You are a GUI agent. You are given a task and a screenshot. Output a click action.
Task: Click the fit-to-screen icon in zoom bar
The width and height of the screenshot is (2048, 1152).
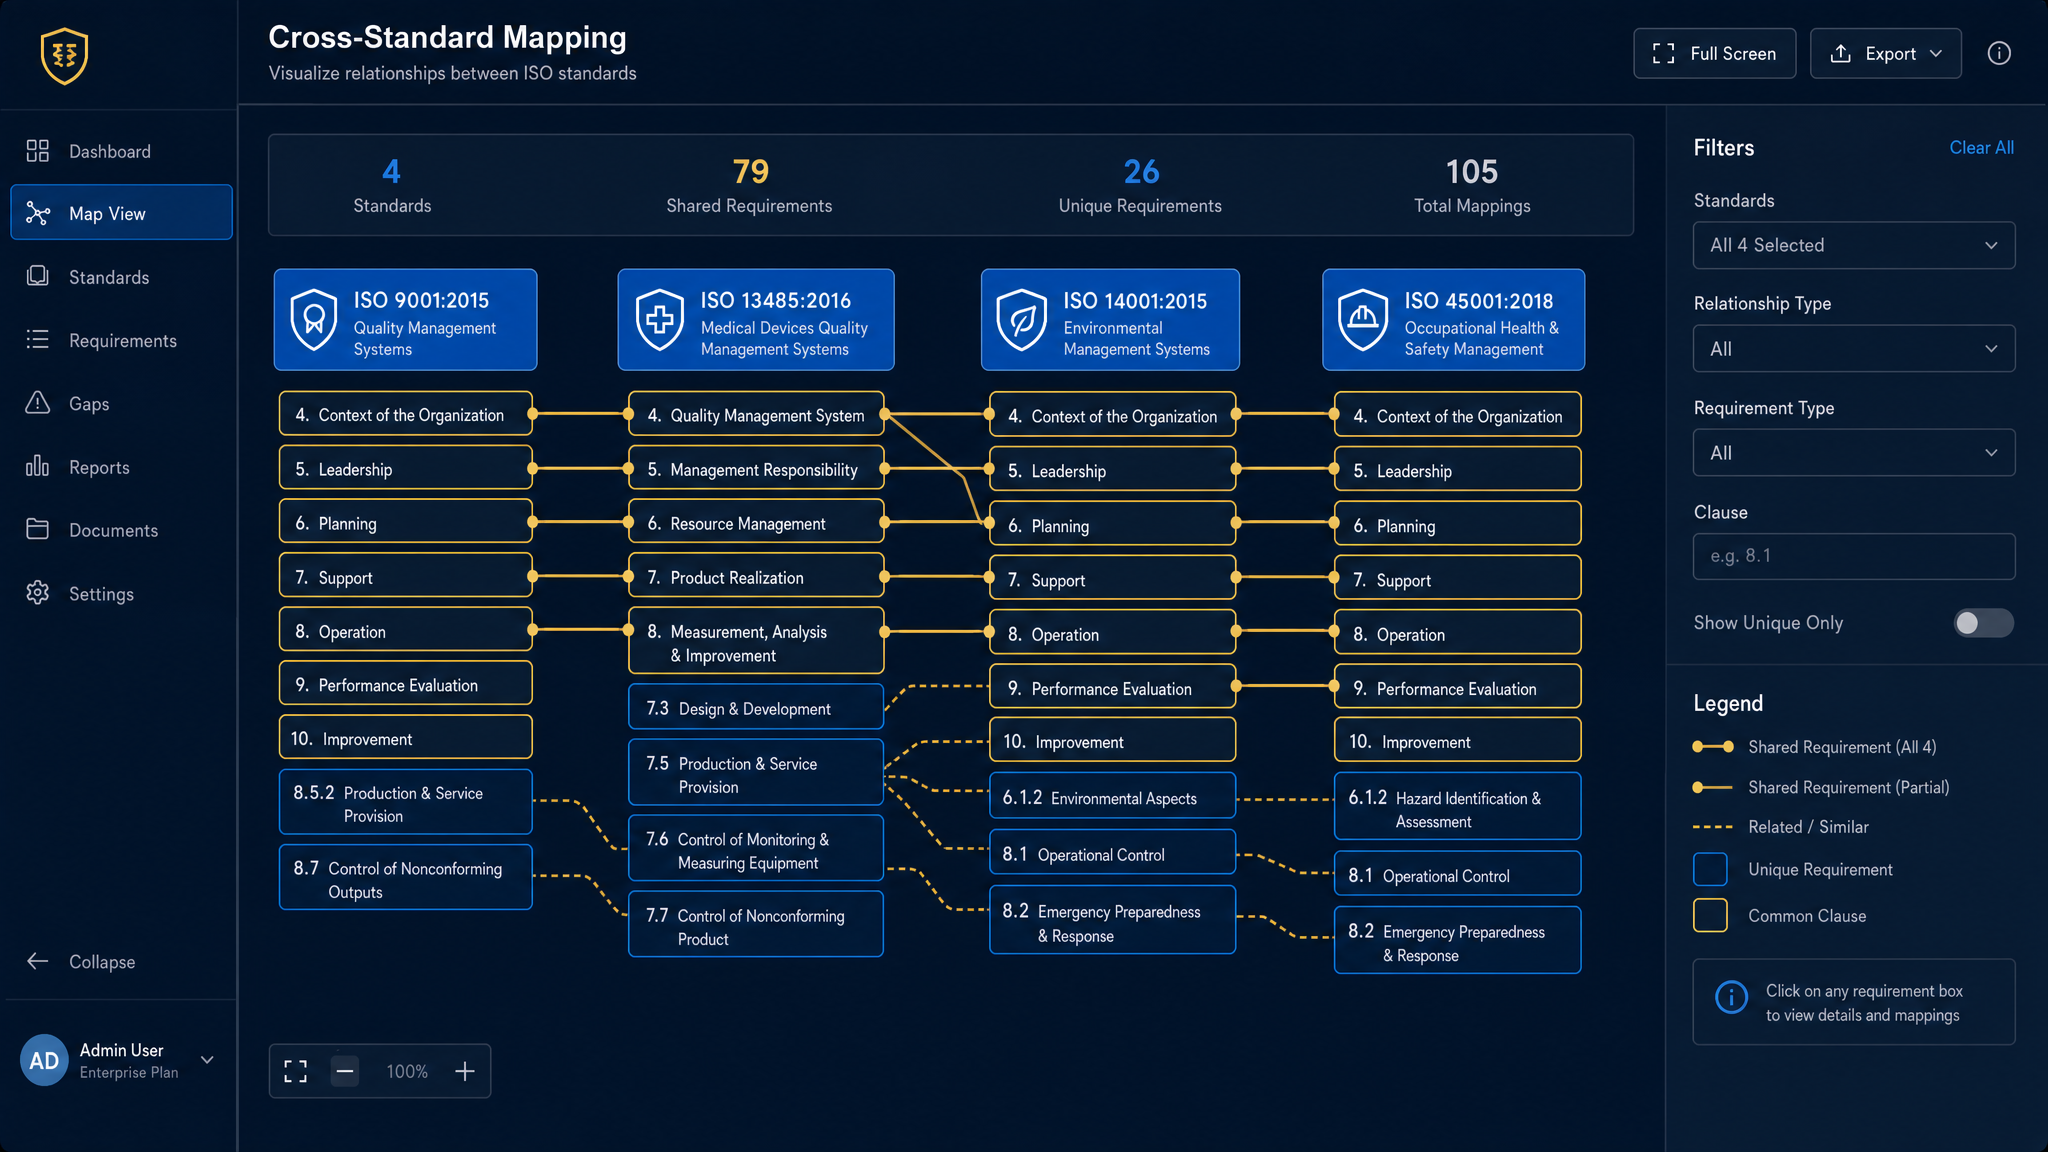coord(296,1071)
